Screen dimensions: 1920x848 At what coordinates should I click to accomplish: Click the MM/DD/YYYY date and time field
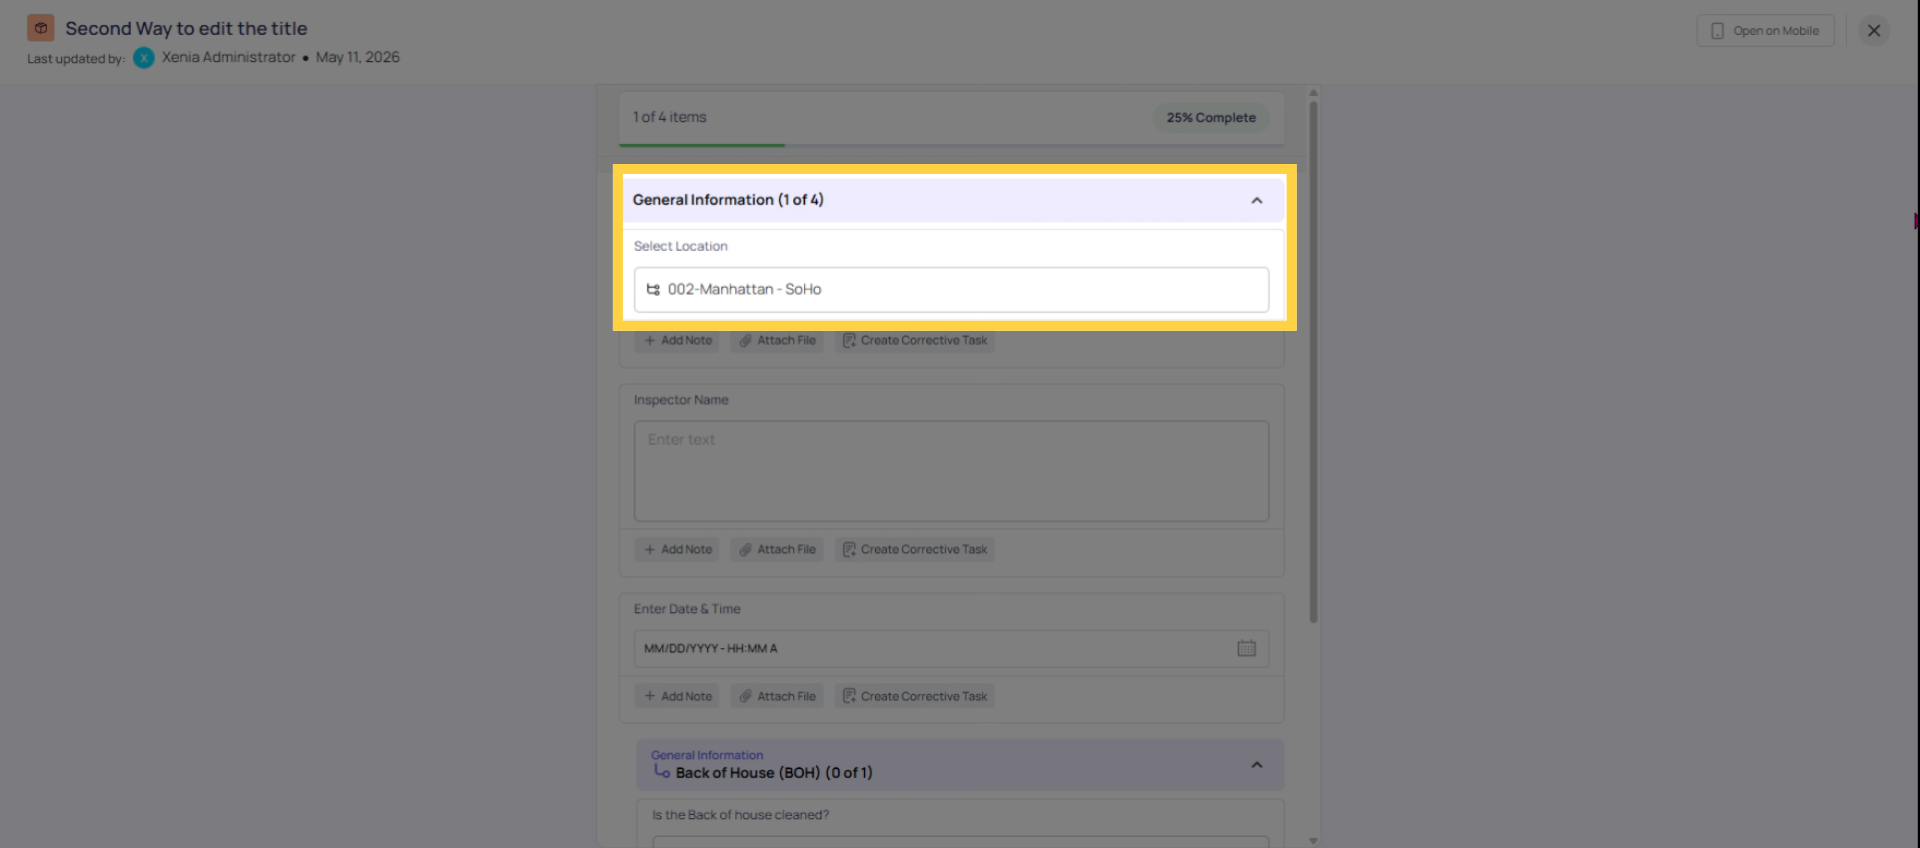(x=951, y=649)
